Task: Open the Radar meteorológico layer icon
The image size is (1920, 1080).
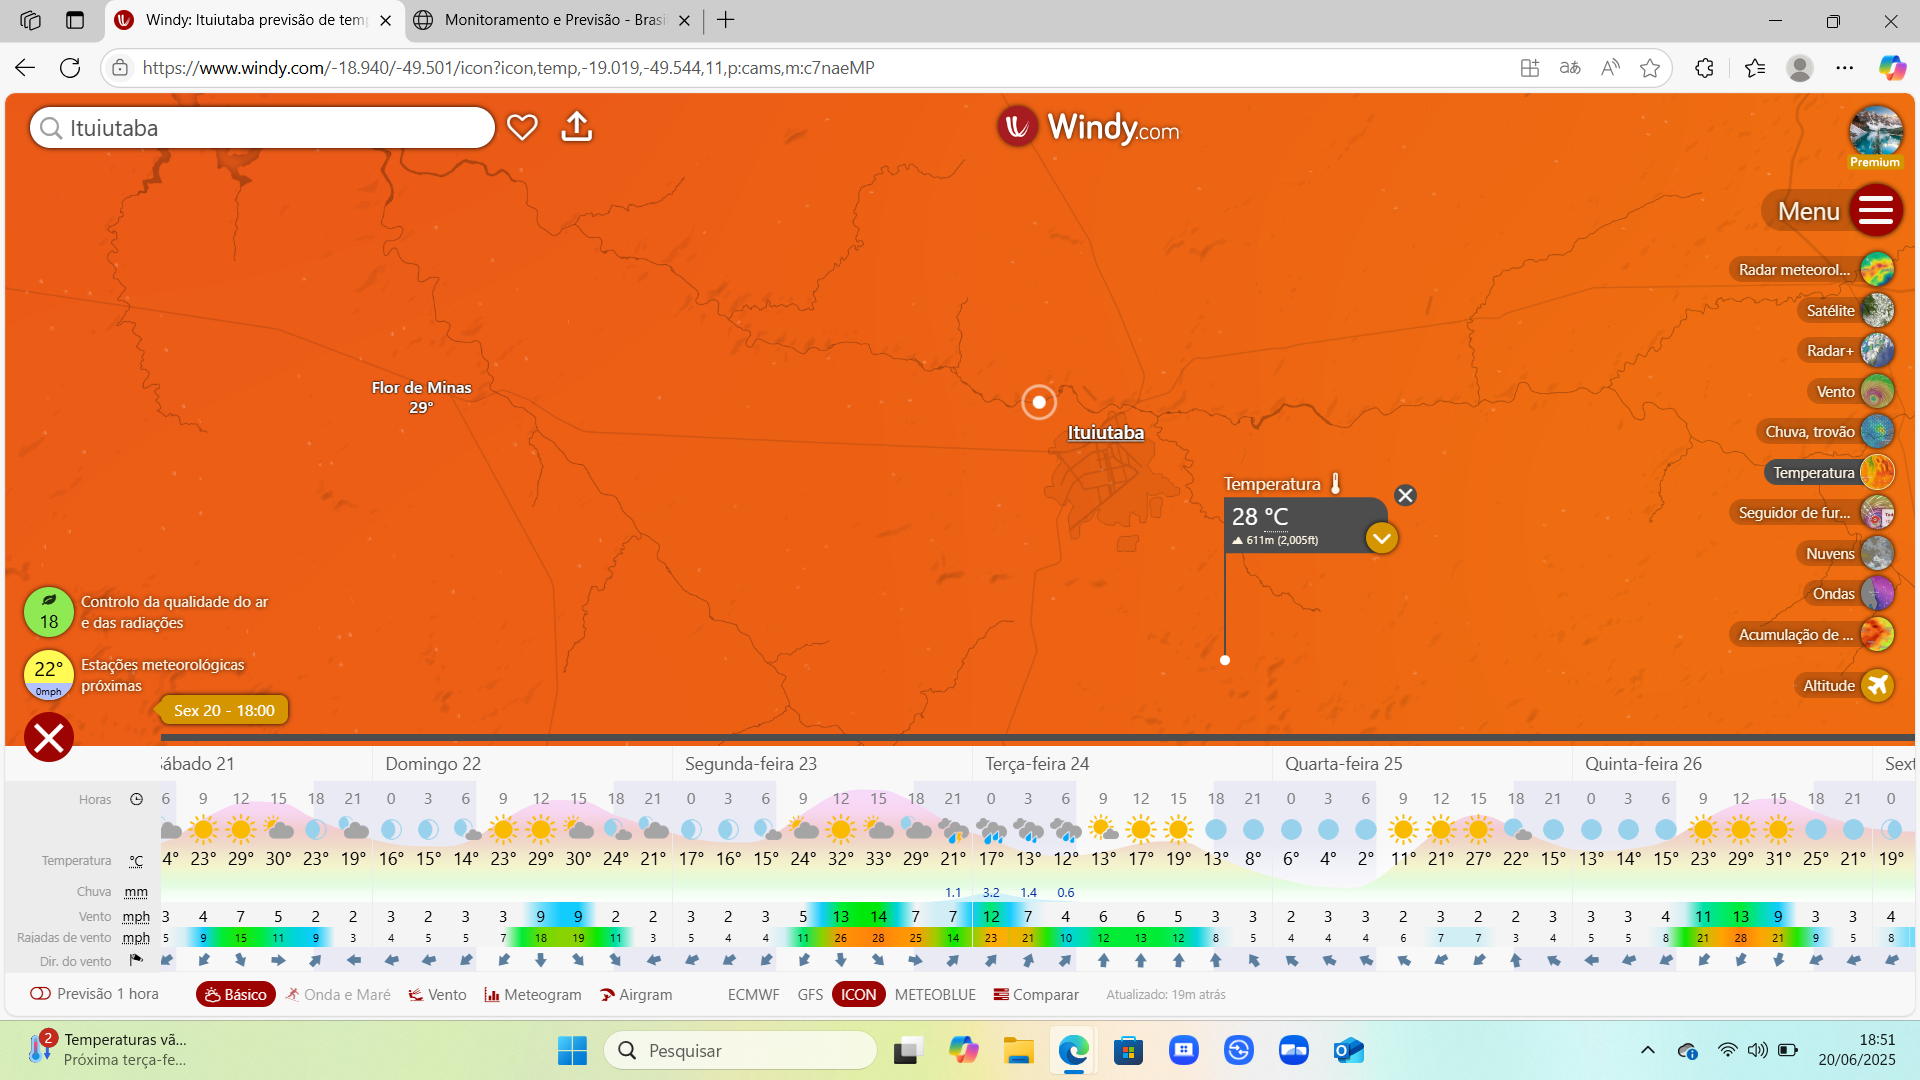Action: click(1877, 269)
